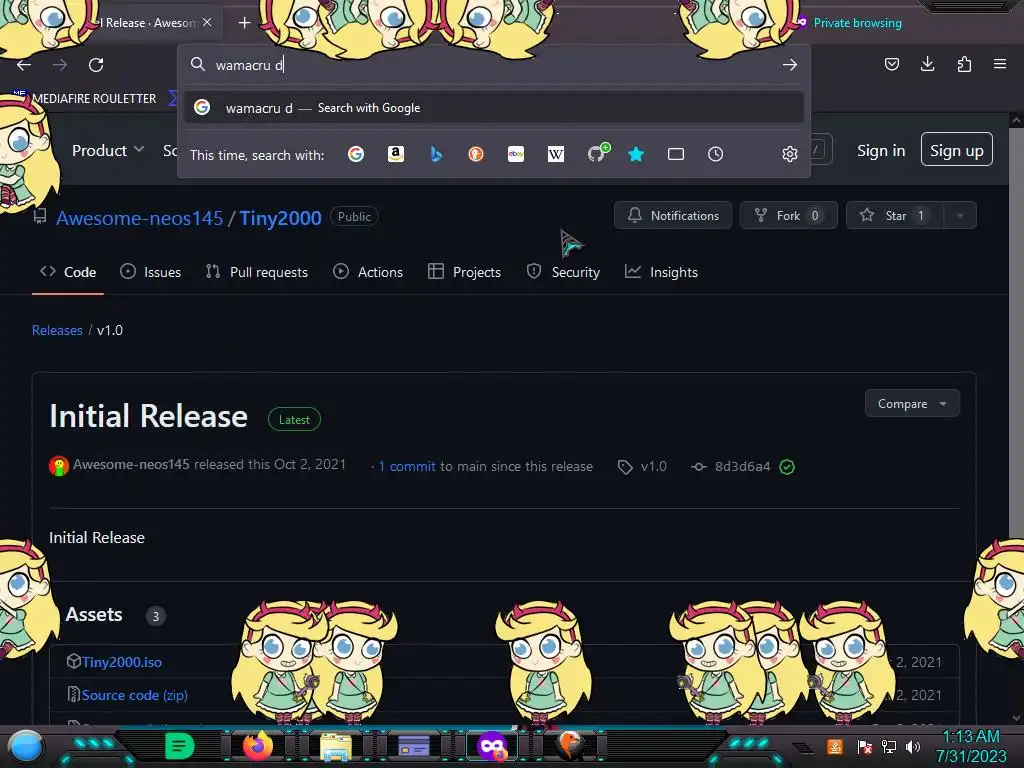
Task: Add GitHub as a search engine
Action: click(597, 153)
